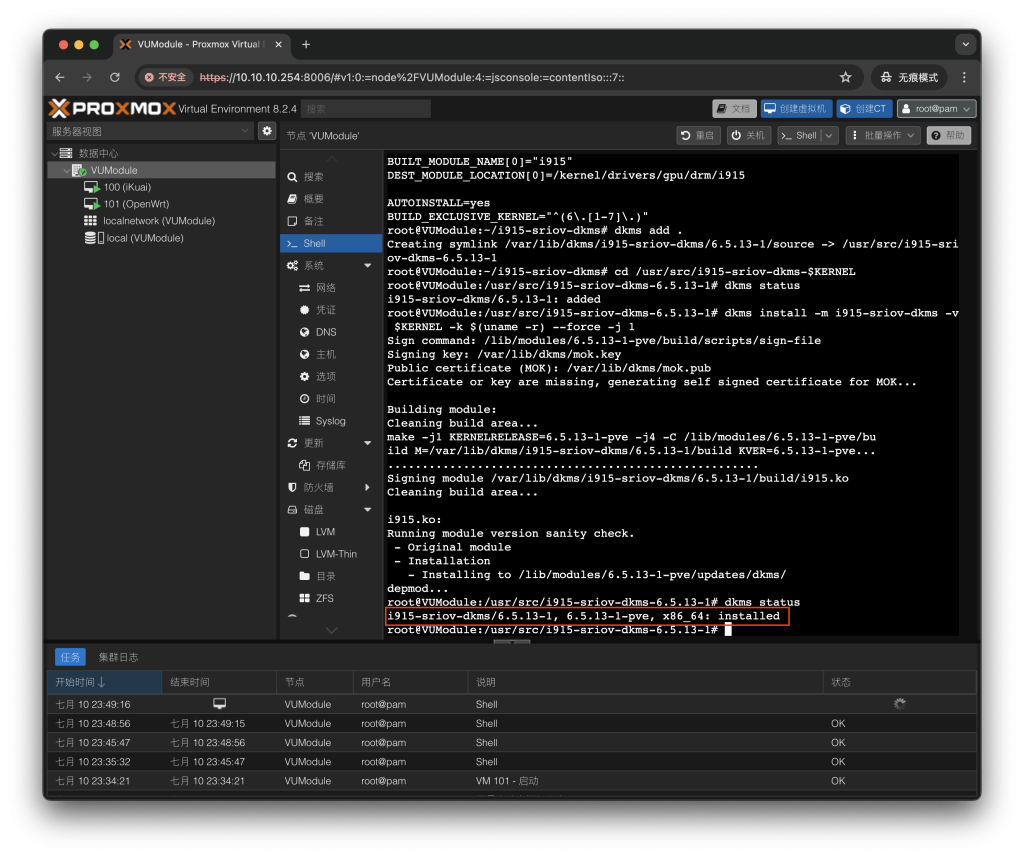Bookmark this page with the star icon
The height and width of the screenshot is (857, 1024).
[x=845, y=77]
